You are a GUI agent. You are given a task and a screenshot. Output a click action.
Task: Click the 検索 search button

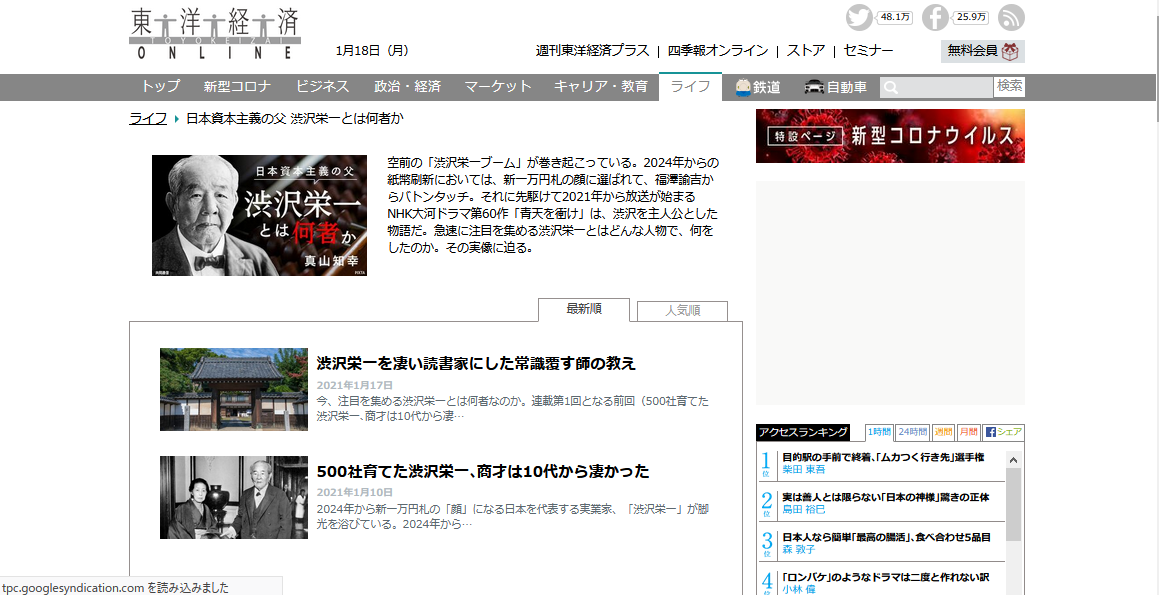1009,86
